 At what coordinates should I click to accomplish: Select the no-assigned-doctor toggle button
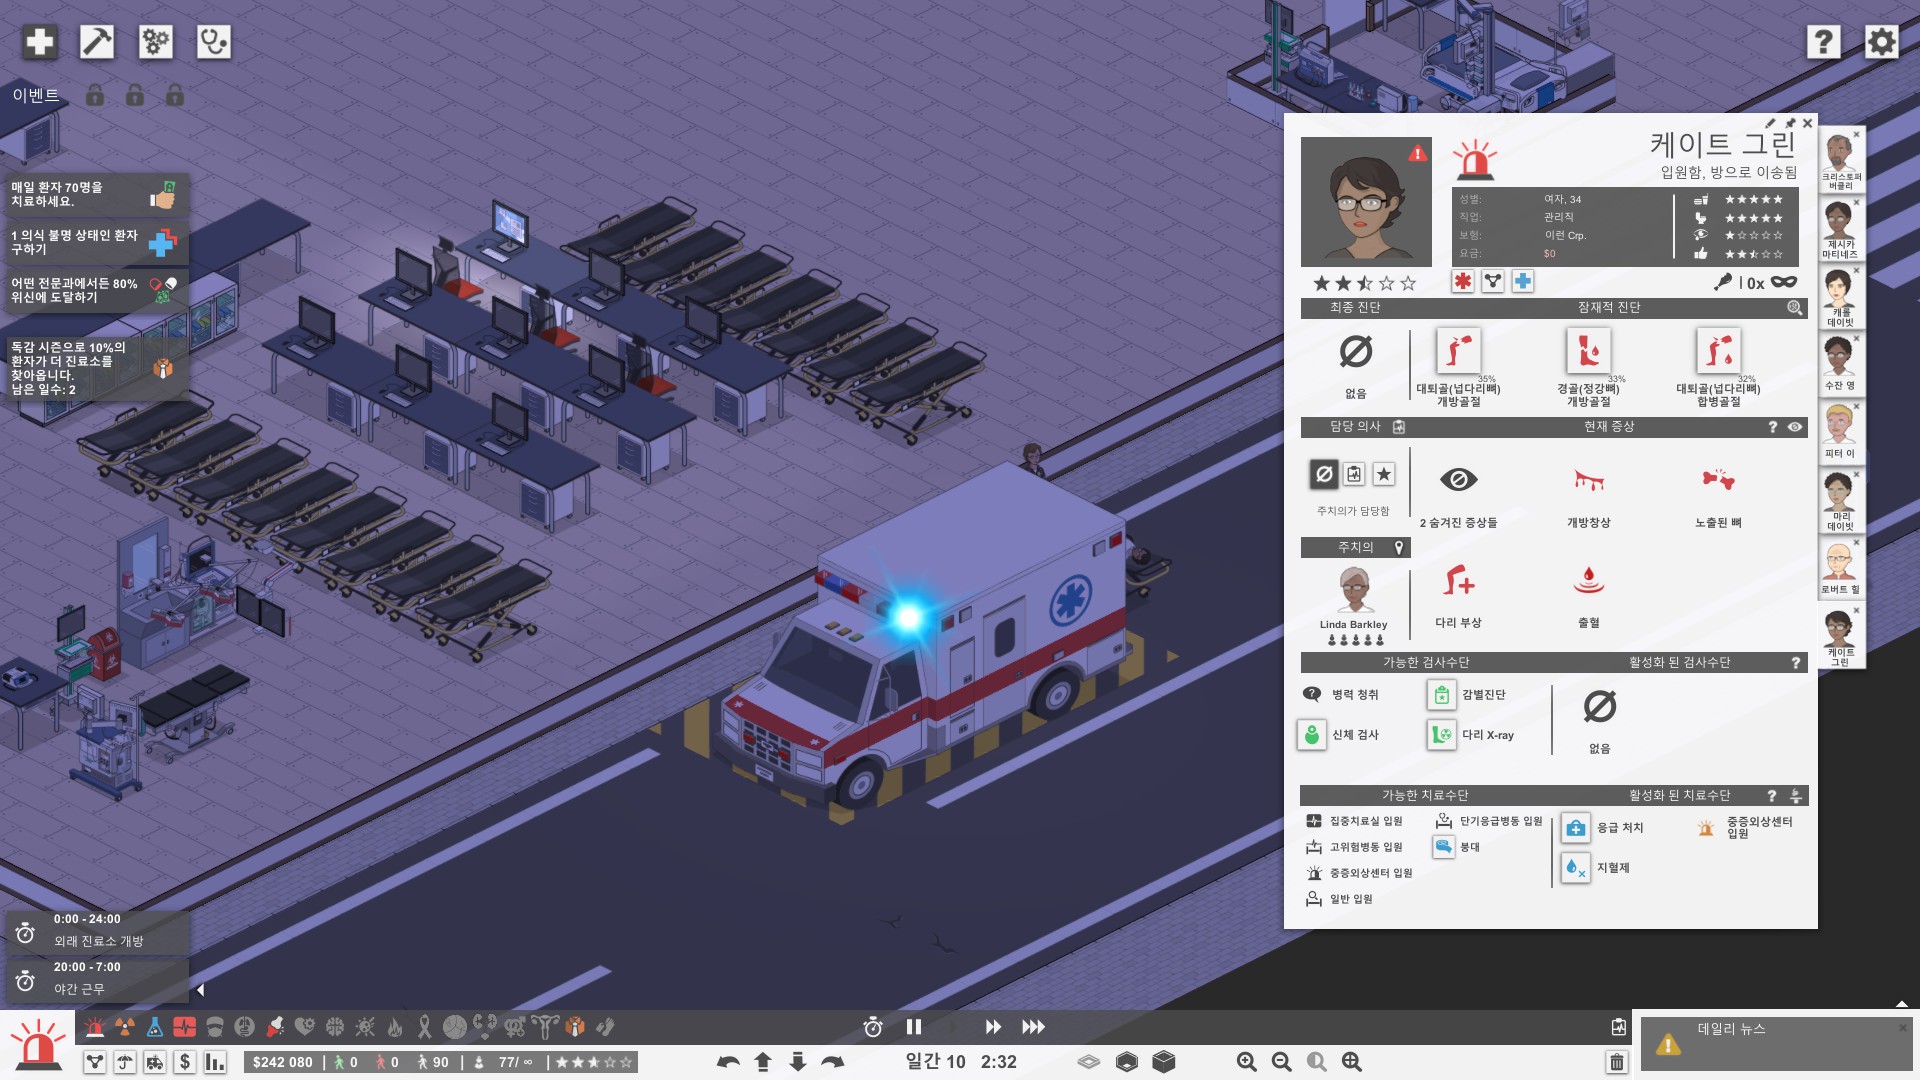click(1324, 474)
